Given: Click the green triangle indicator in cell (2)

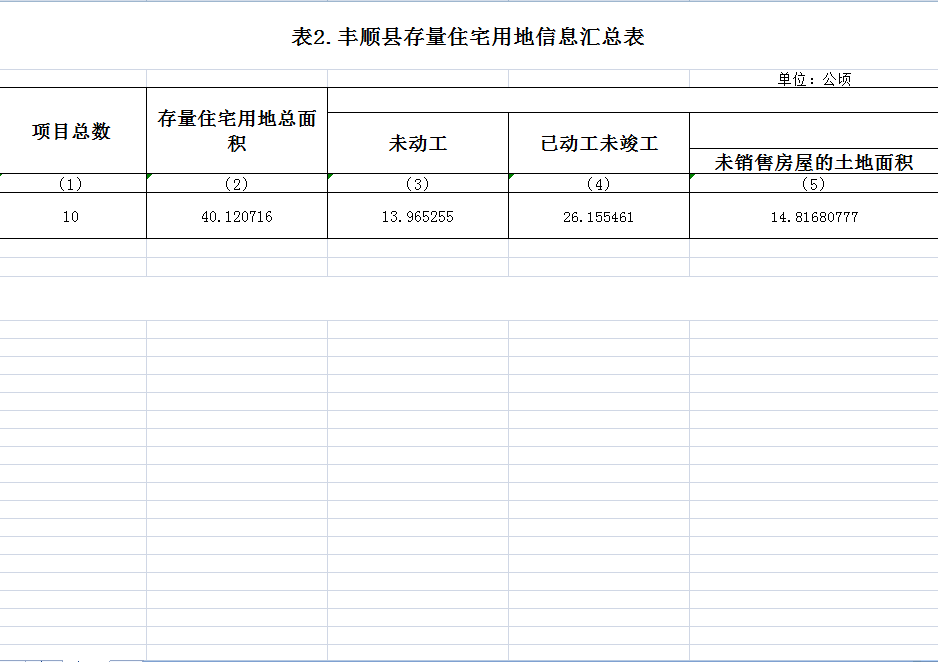Looking at the screenshot, I should pyautogui.click(x=151, y=178).
